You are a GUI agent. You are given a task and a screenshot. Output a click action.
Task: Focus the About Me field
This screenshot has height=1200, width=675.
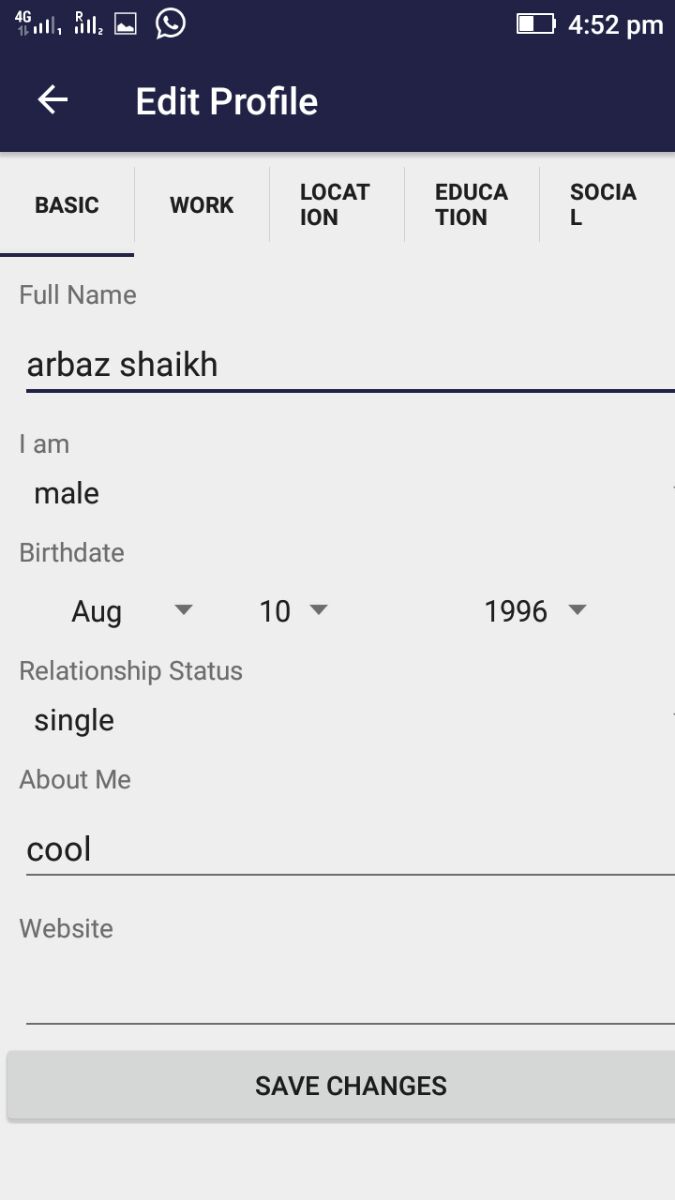tap(350, 849)
